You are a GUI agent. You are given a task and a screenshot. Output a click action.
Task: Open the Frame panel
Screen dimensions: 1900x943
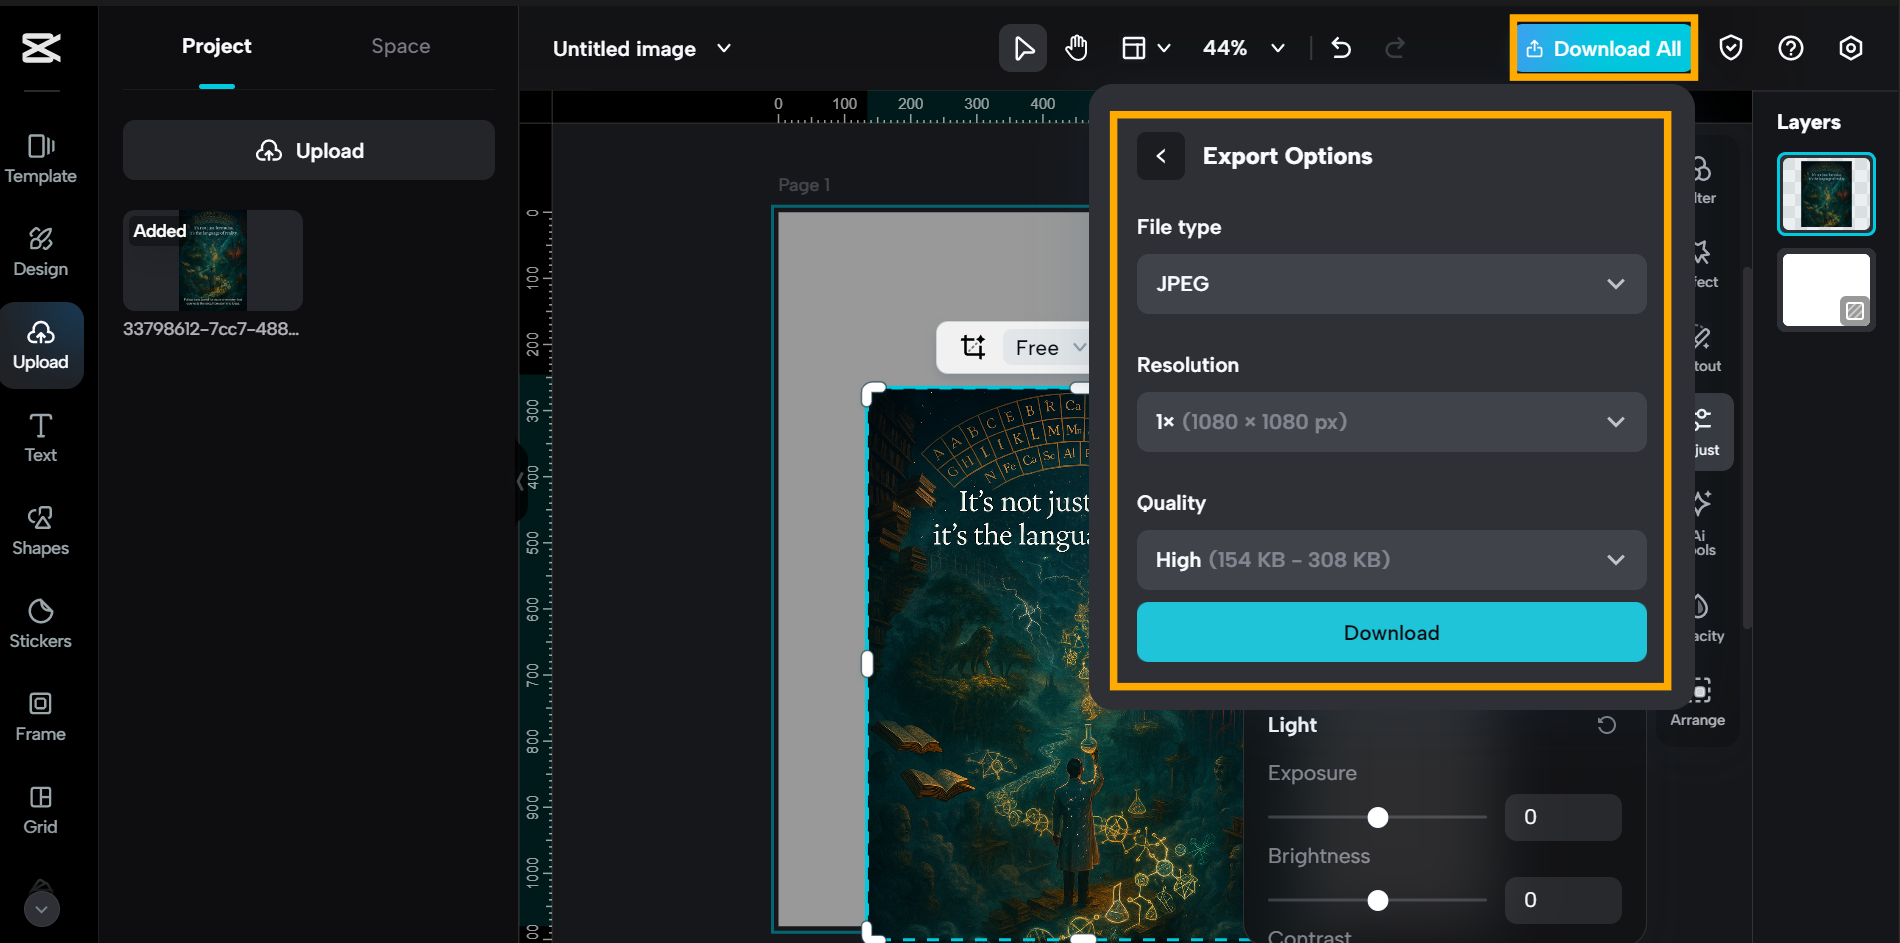(x=40, y=716)
